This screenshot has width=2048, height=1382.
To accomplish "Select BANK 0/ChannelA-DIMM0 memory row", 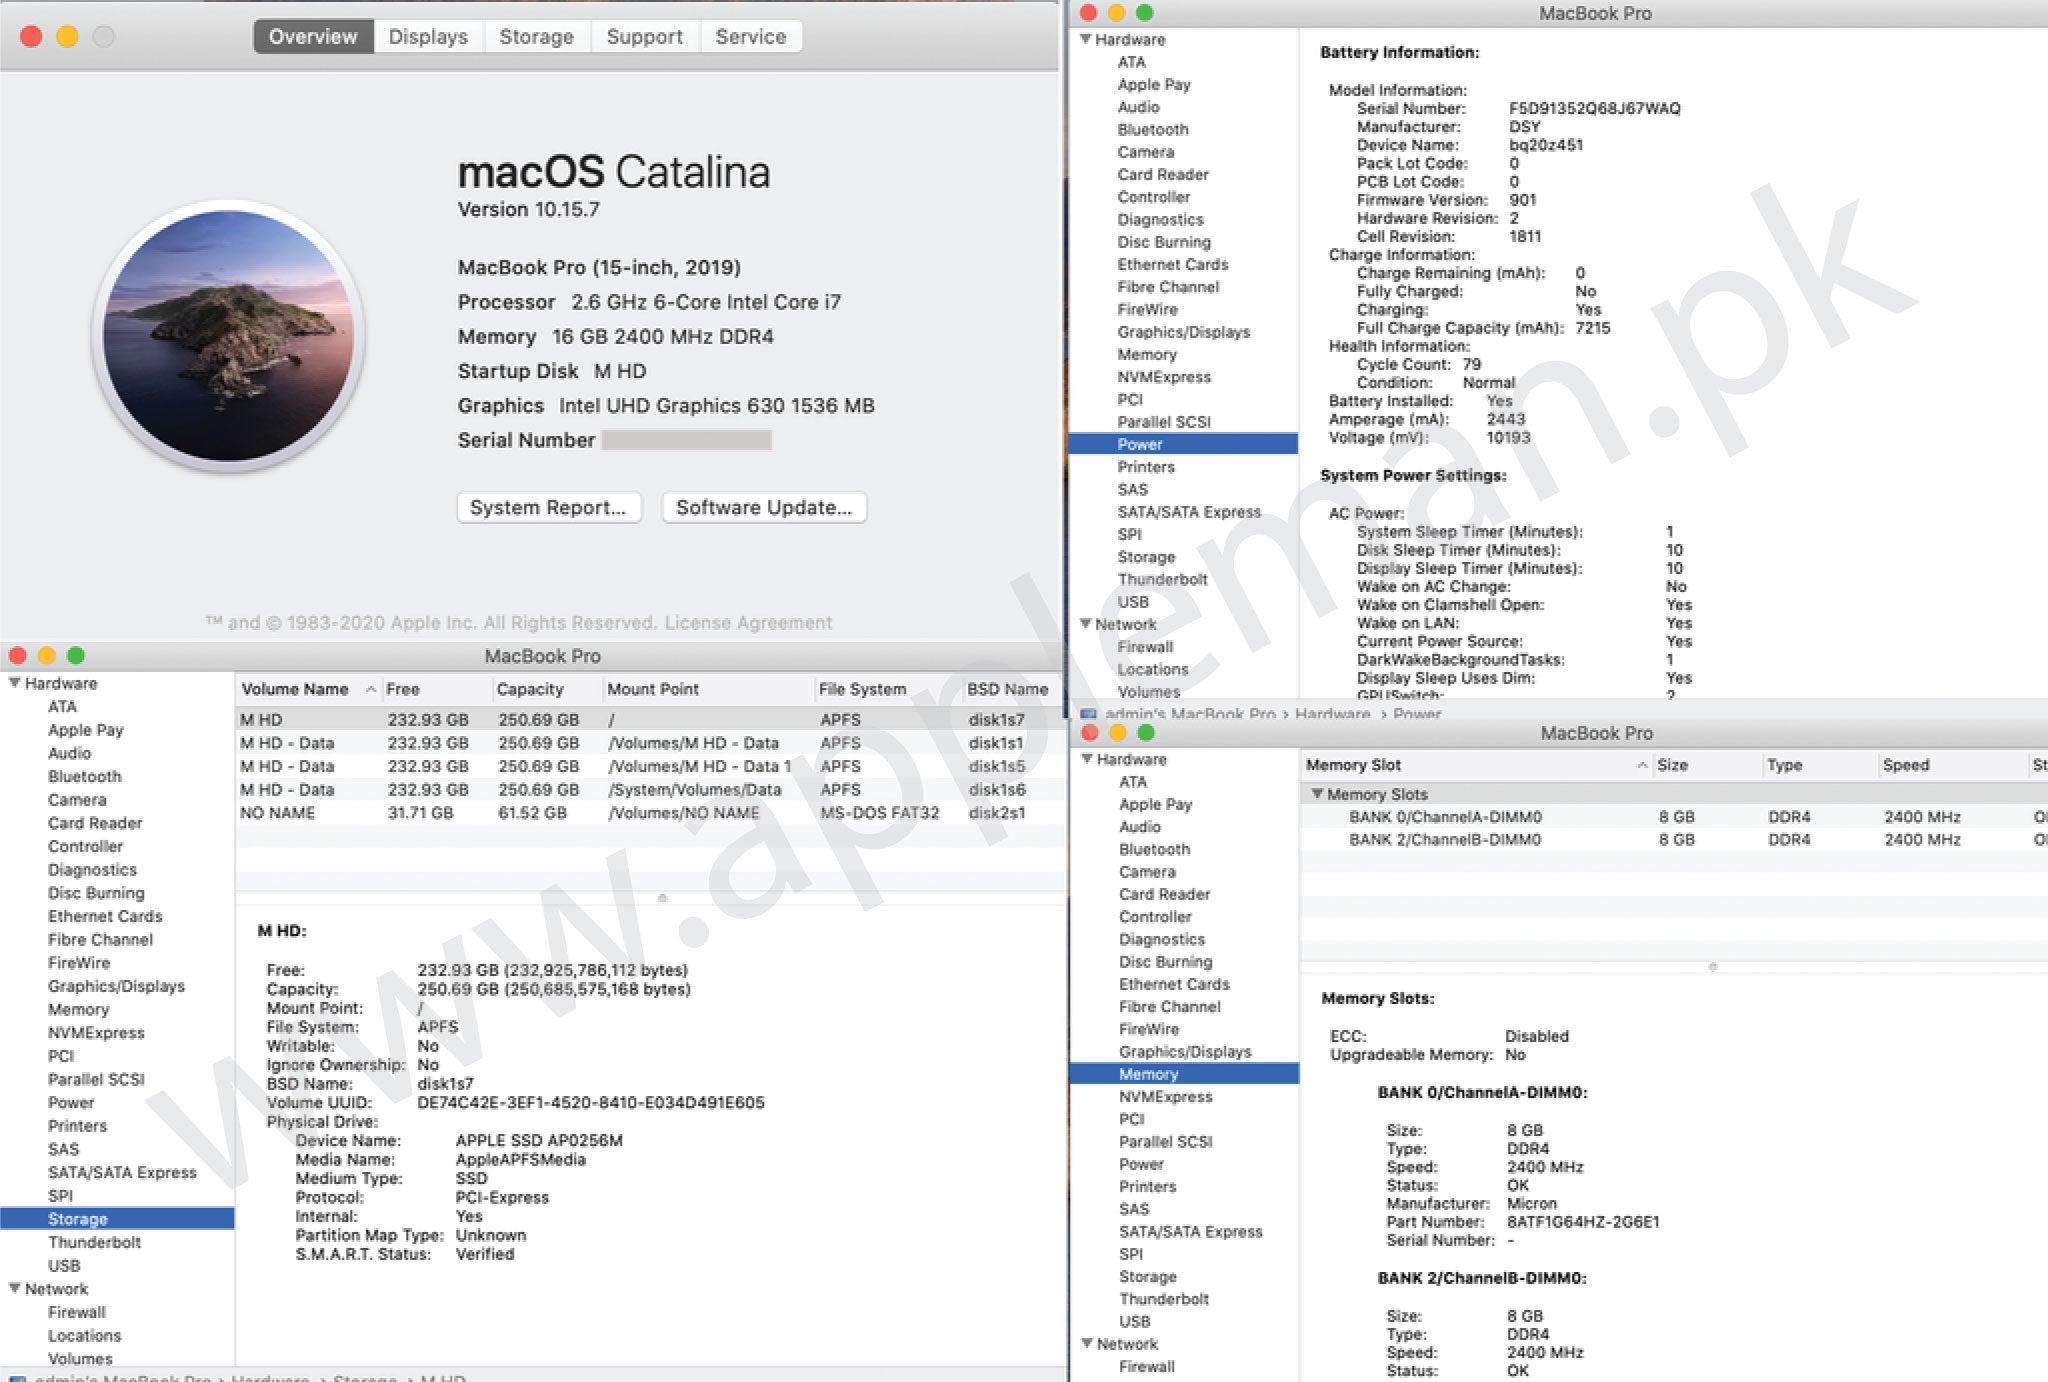I will (x=1674, y=816).
